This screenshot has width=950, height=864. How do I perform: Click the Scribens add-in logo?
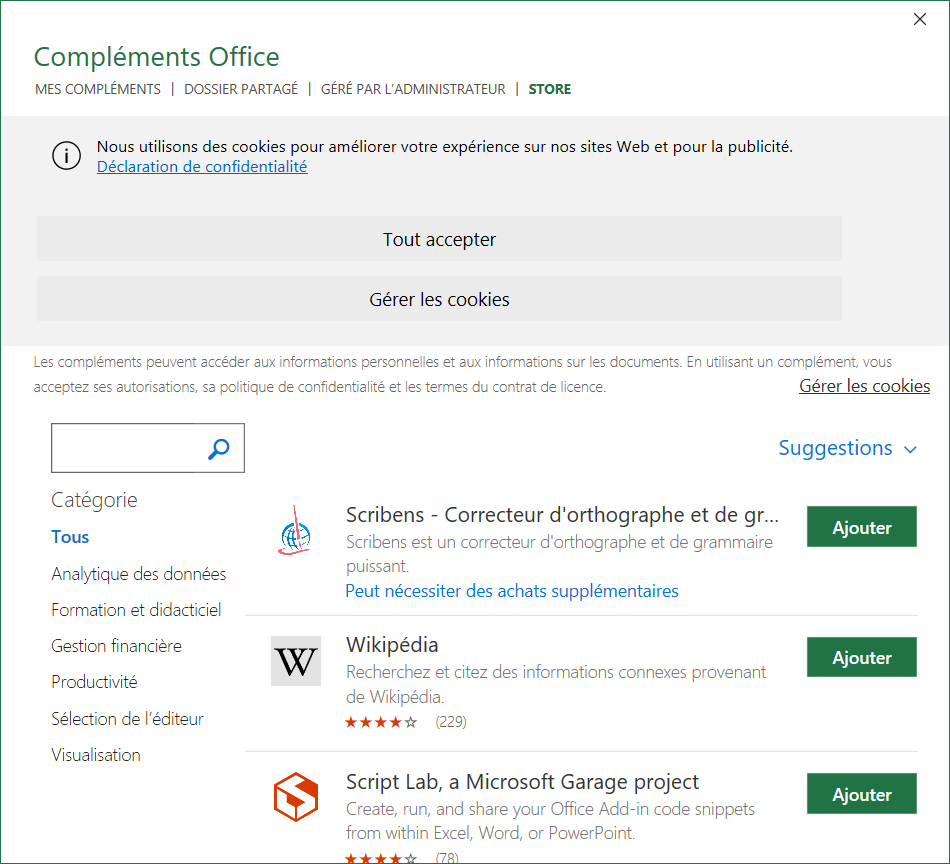click(x=295, y=529)
